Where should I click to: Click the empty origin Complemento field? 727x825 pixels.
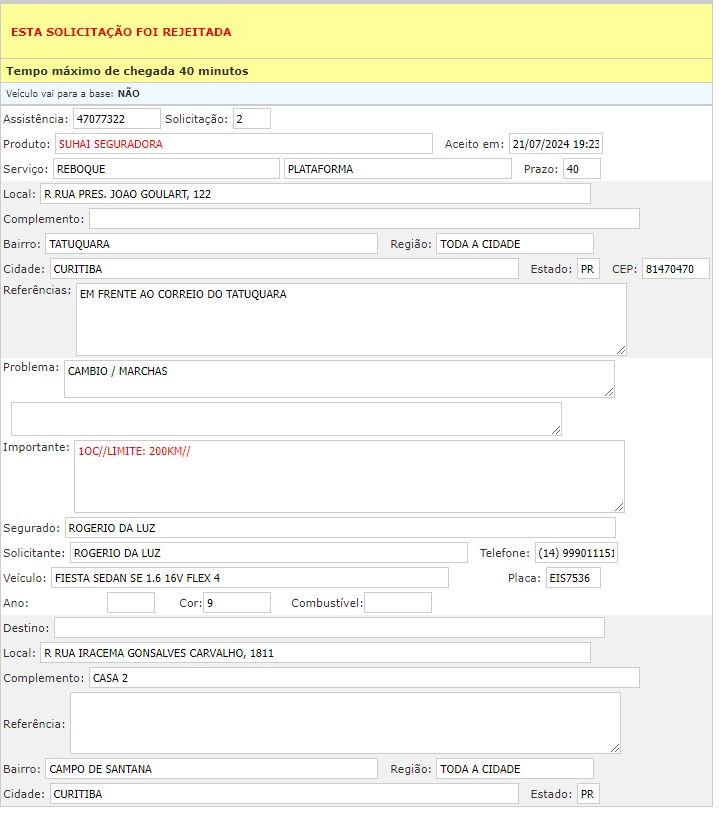[x=364, y=219]
